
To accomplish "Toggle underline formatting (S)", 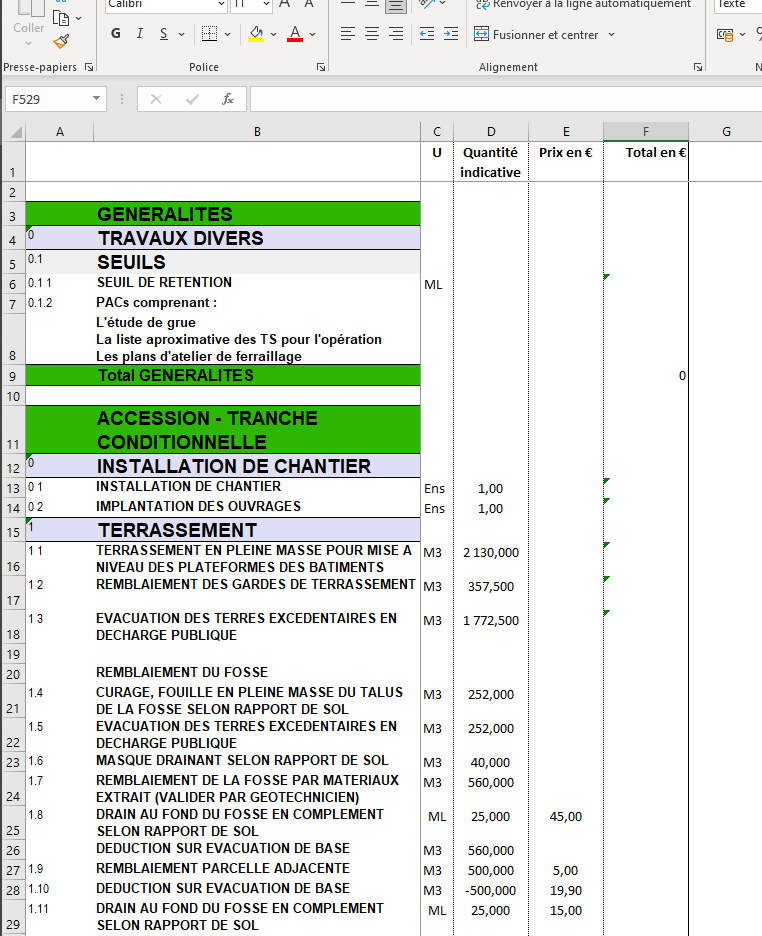I will tap(163, 33).
